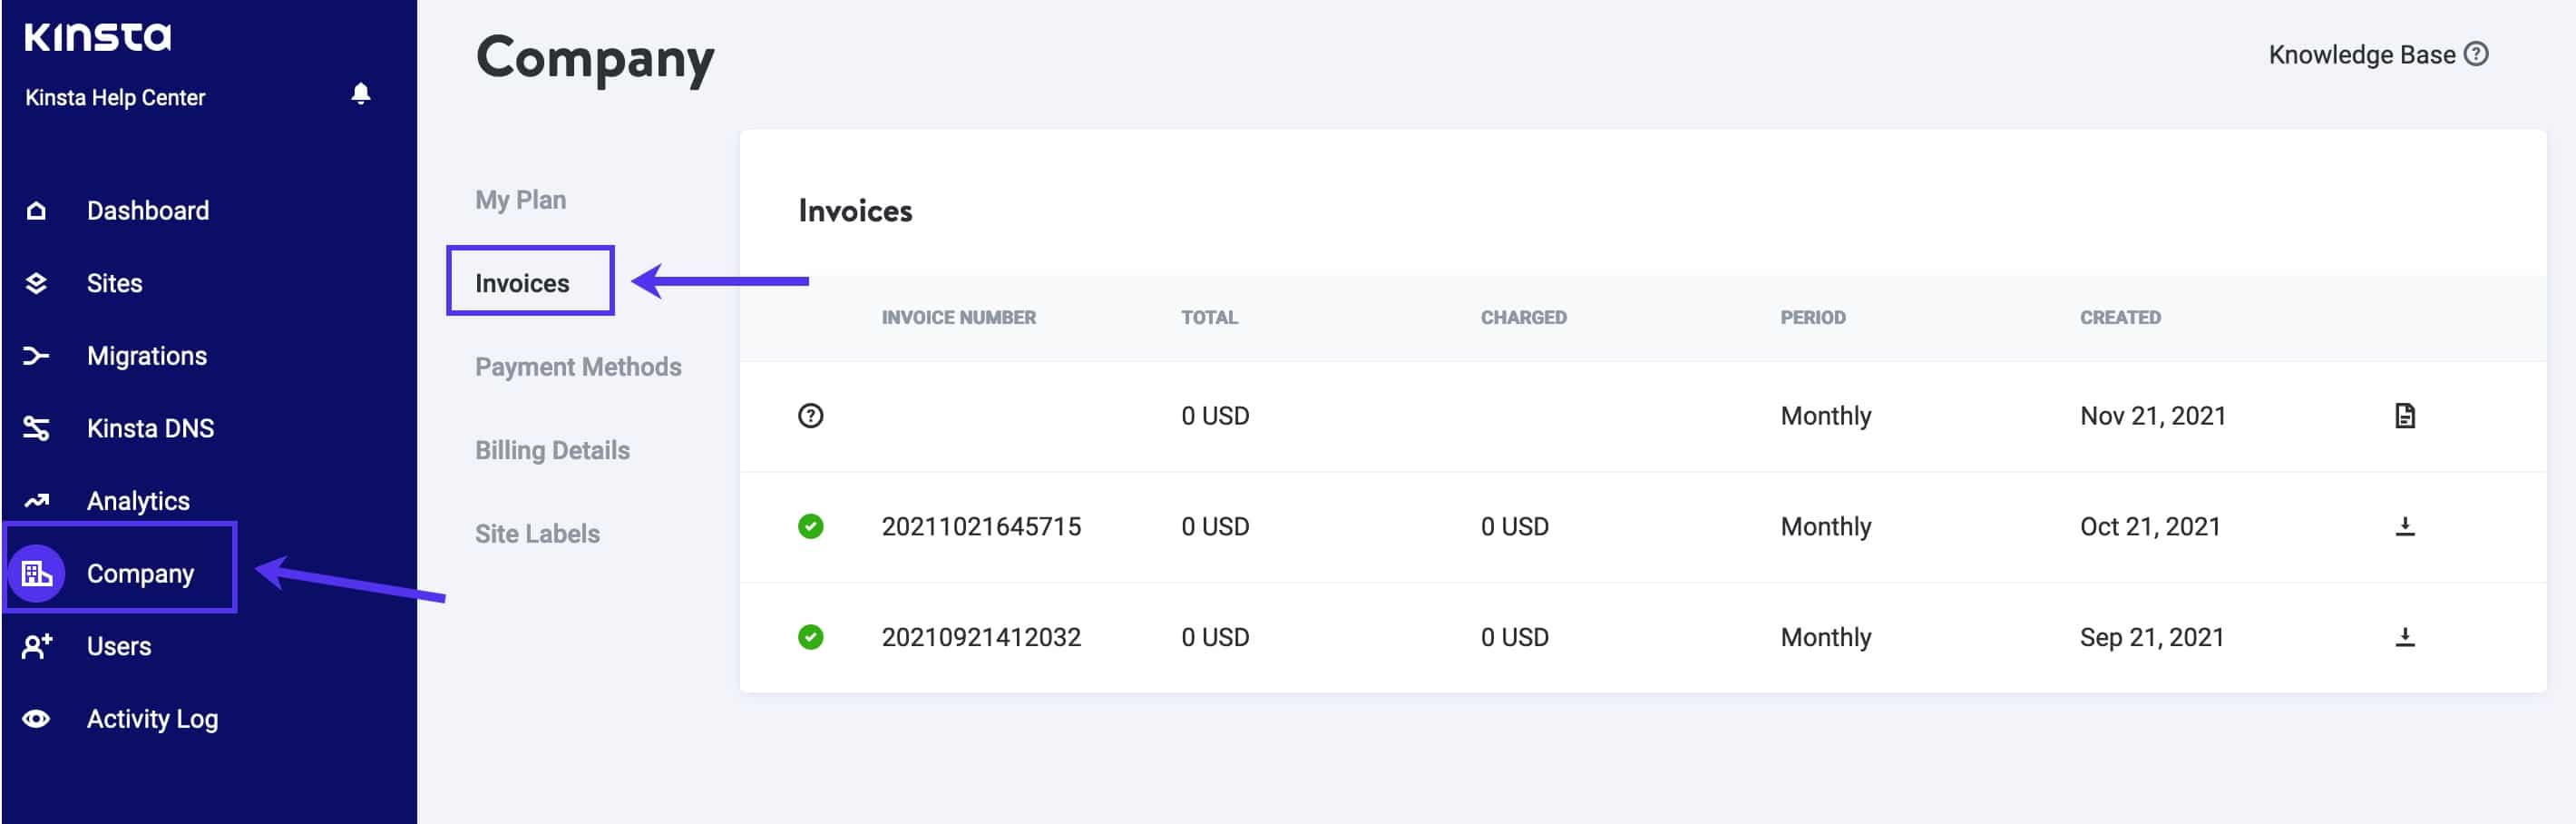Click invoice number 20211021645715
Viewport: 2576px width, 824px height.
[x=981, y=527]
